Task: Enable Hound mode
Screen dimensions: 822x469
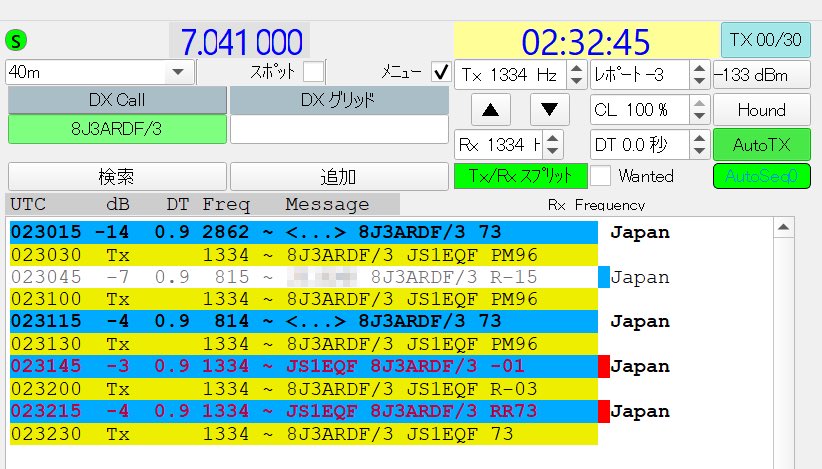Action: [x=762, y=110]
